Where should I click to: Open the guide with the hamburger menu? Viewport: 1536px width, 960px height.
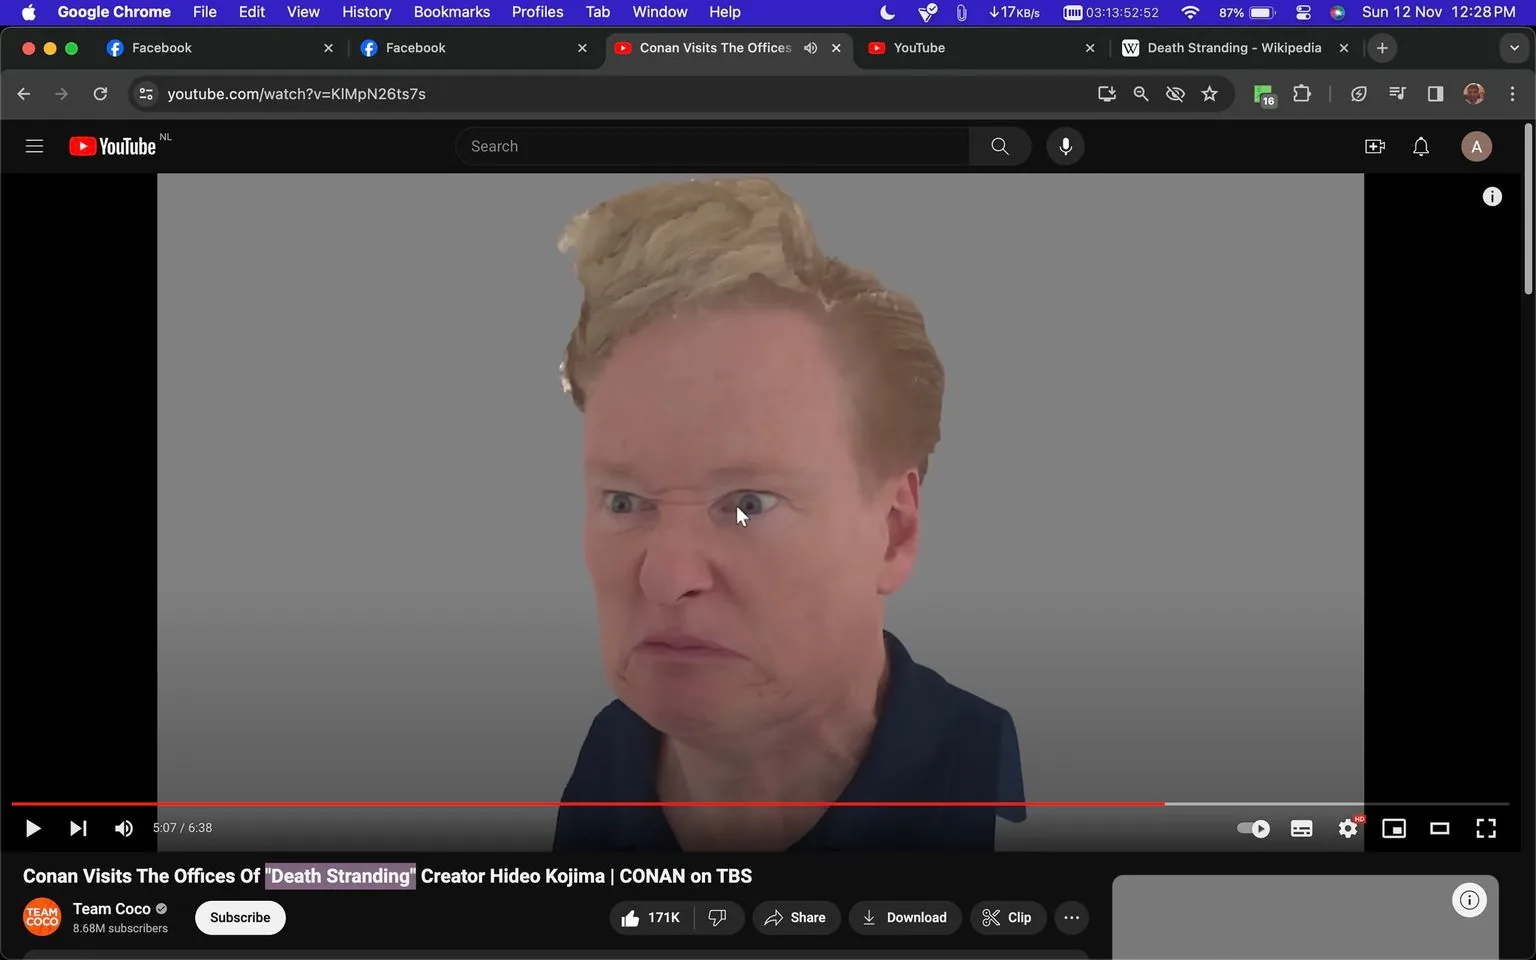coord(33,146)
